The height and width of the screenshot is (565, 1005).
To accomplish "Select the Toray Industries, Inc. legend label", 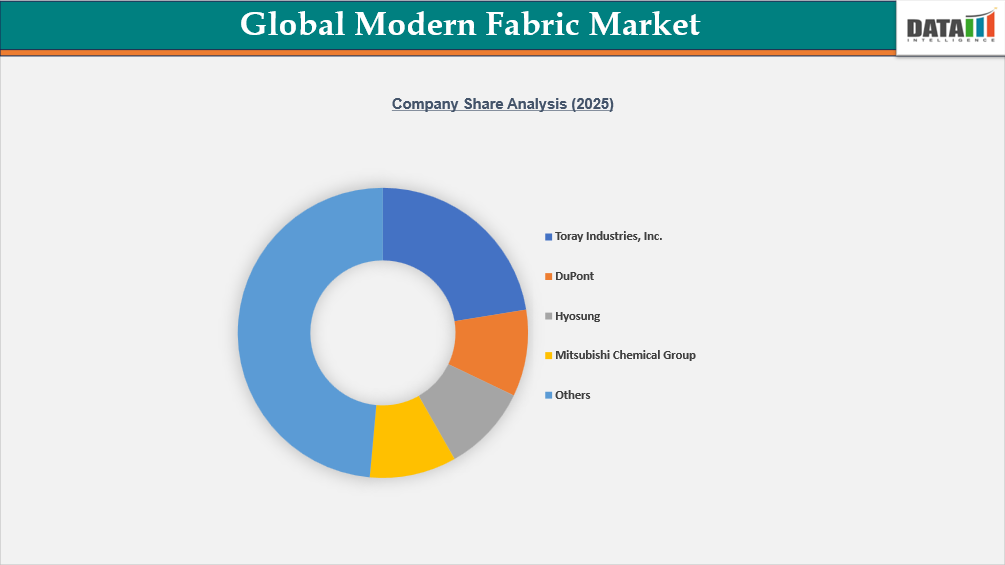I will 608,236.
